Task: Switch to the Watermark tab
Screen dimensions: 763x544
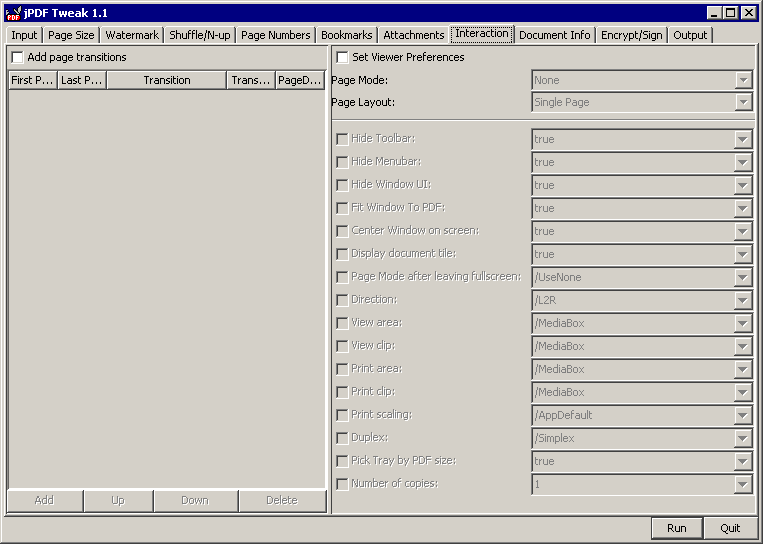Action: pyautogui.click(x=132, y=35)
